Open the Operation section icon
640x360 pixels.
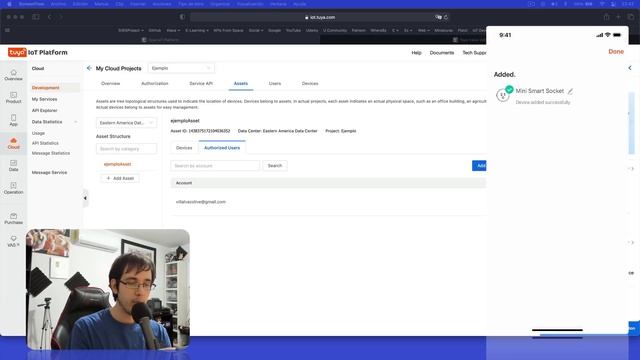(13, 188)
